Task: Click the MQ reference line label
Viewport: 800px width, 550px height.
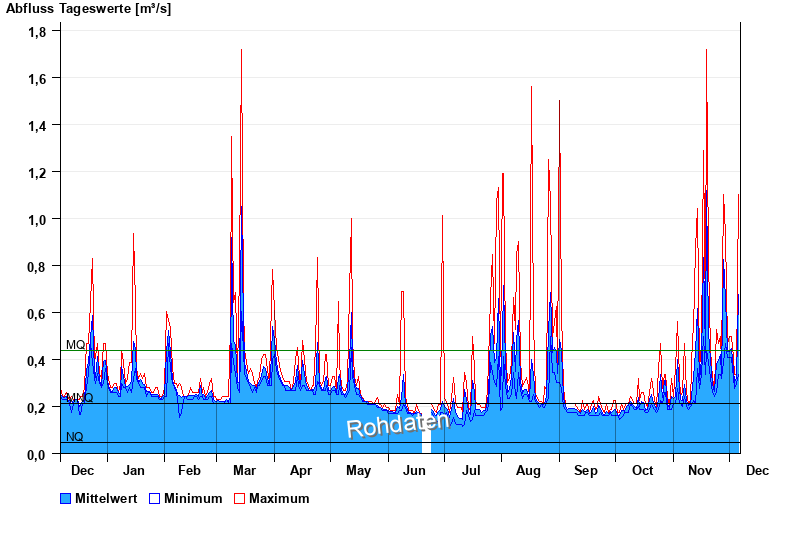Action: pyautogui.click(x=75, y=345)
